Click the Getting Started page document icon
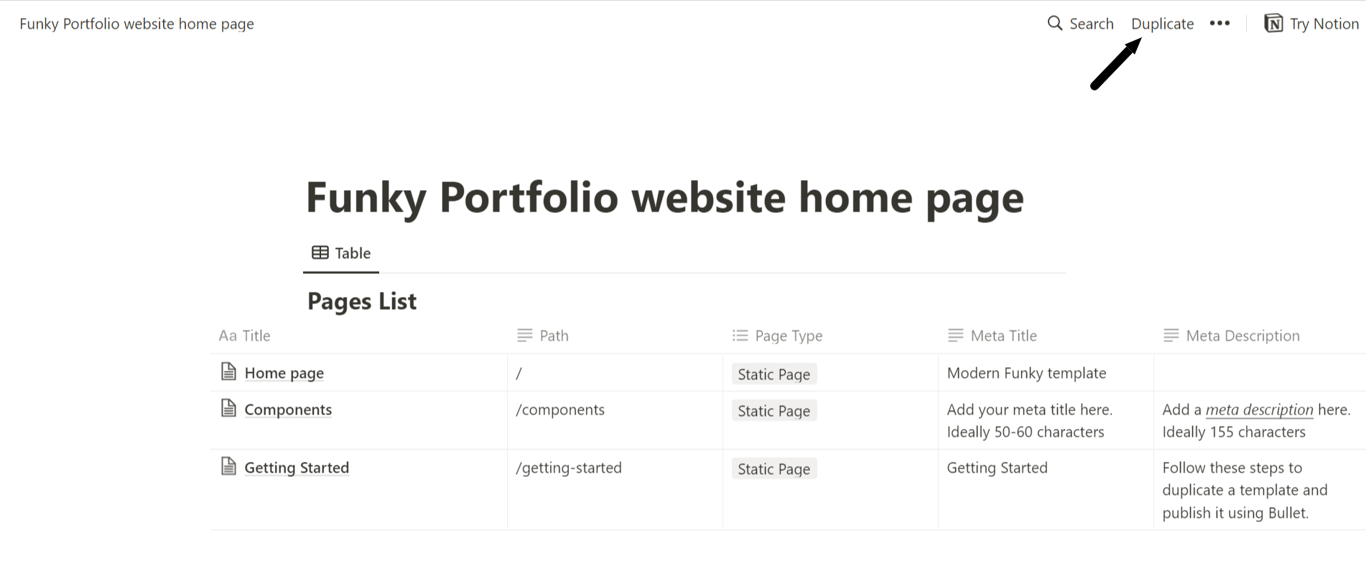The width and height of the screenshot is (1366, 573). click(229, 466)
